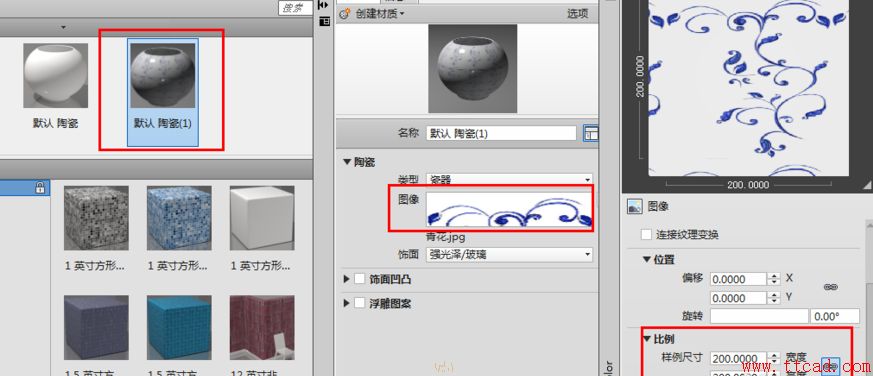Collapse the 位置 section

tap(646, 260)
